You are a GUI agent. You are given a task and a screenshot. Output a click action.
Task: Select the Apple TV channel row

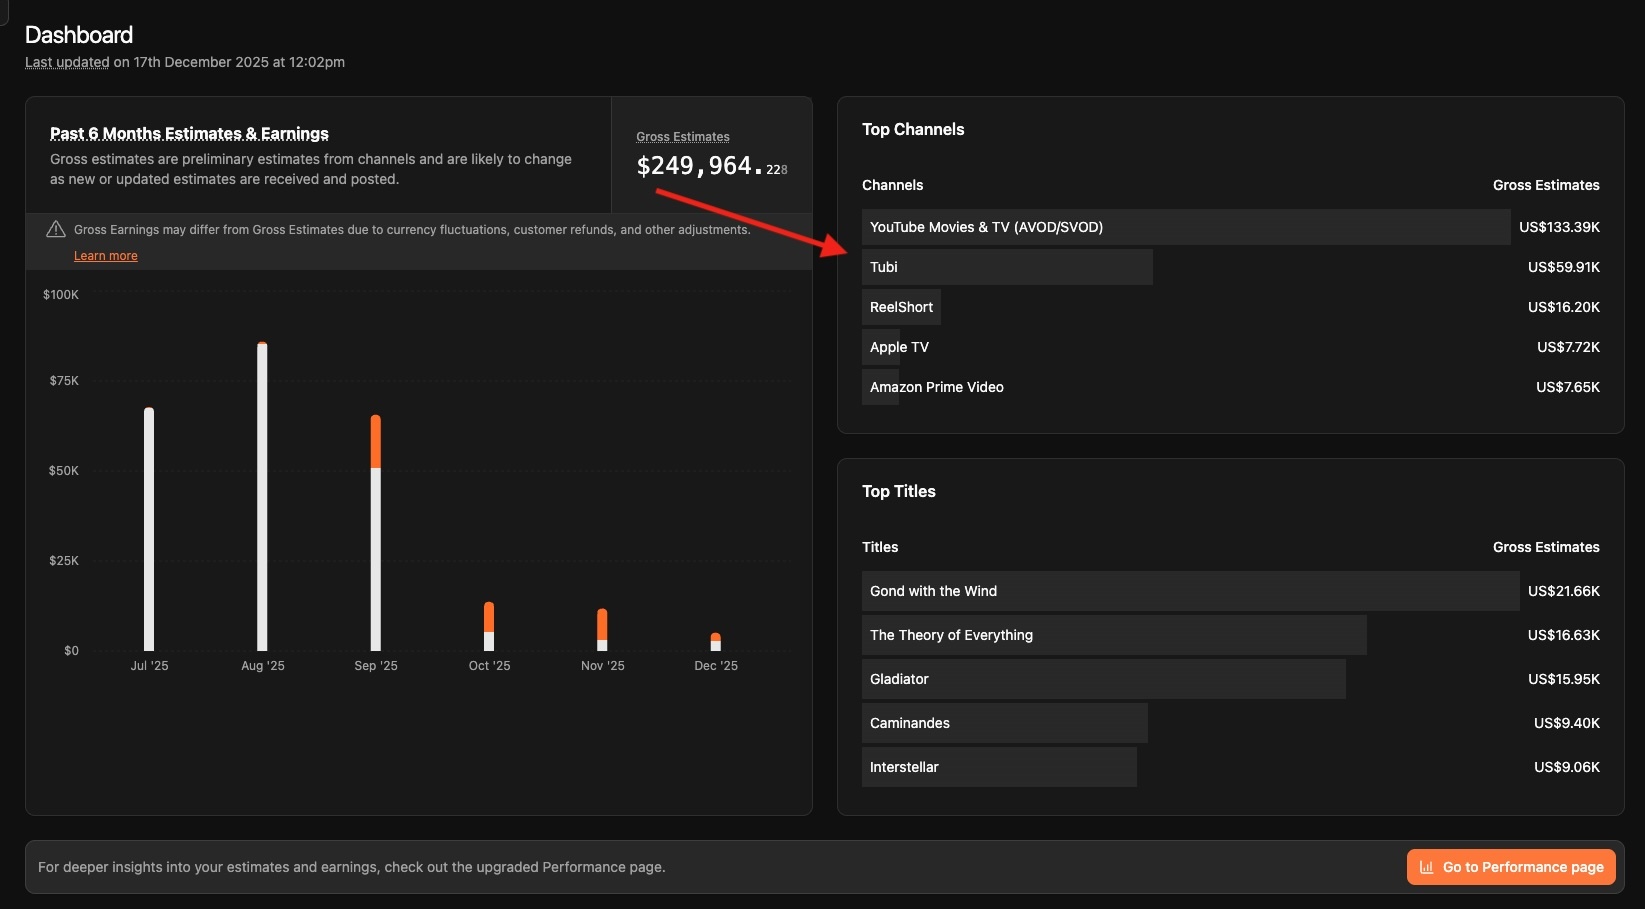pos(1231,347)
